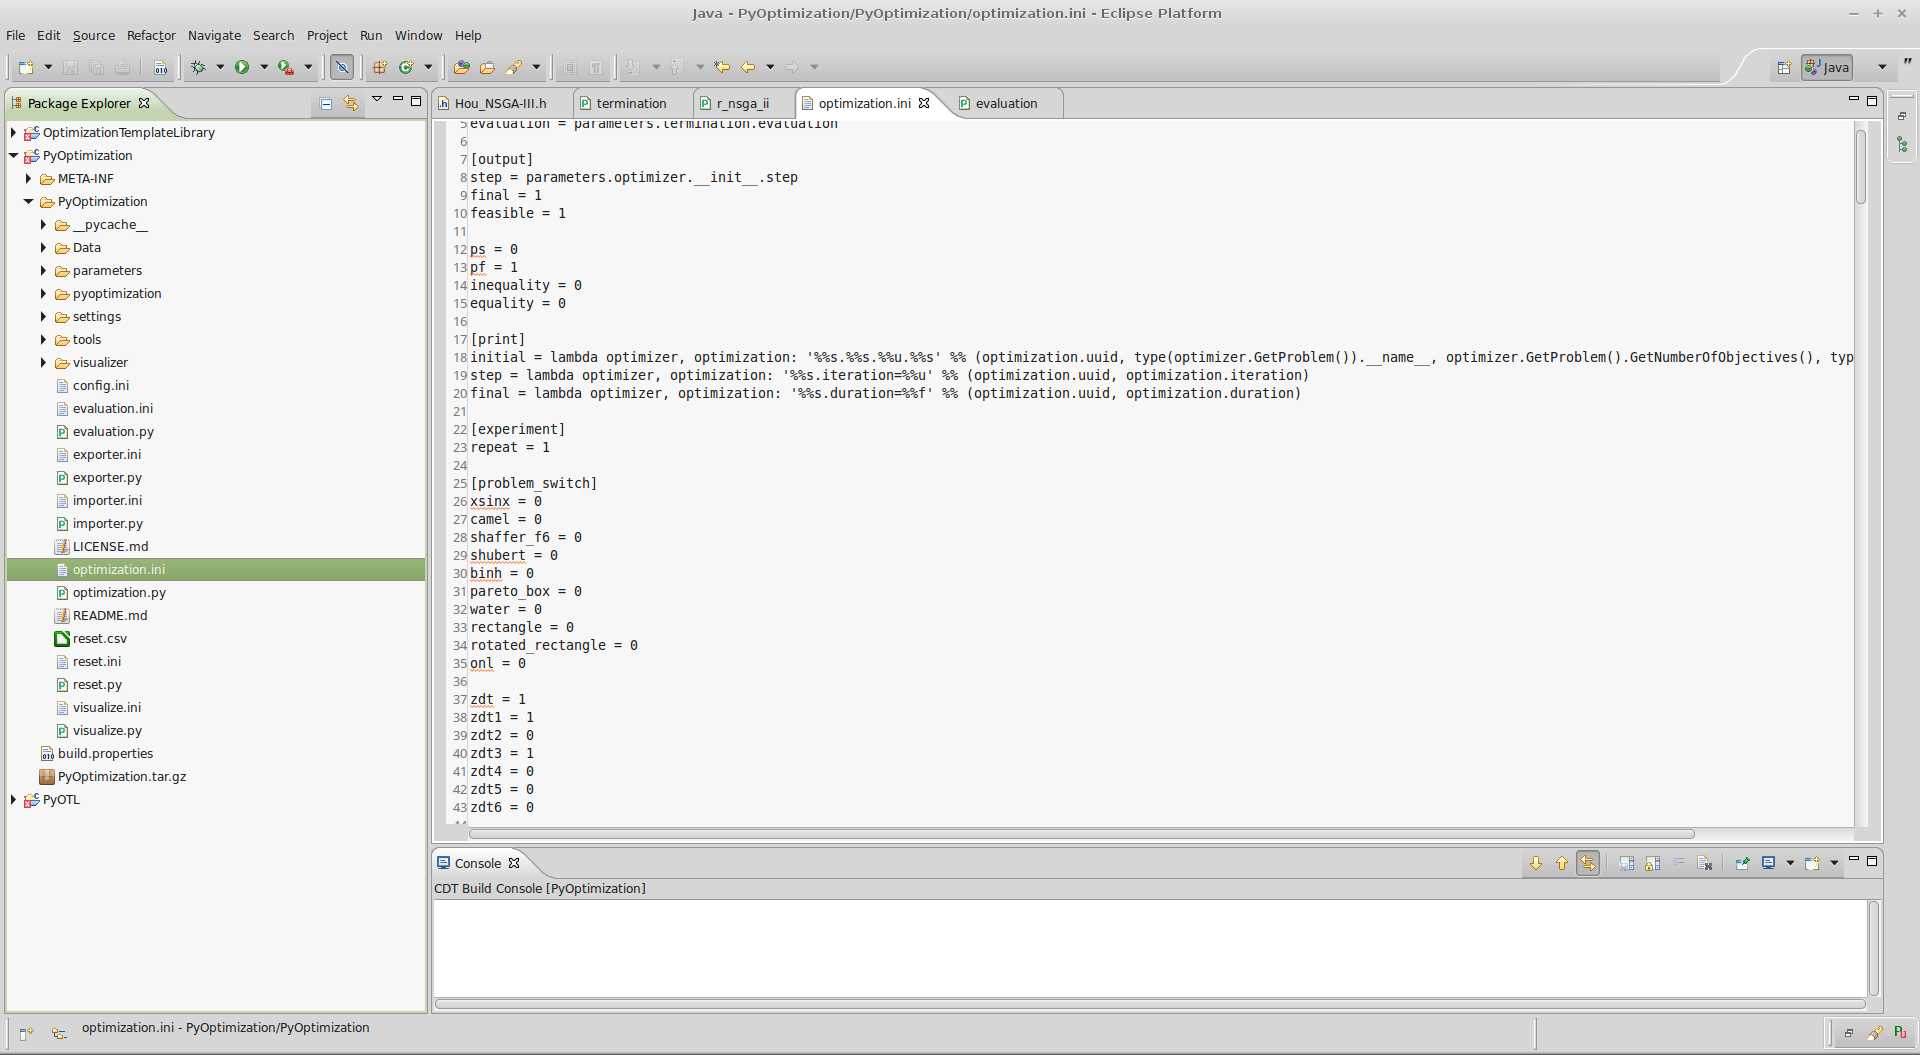Expand the OptimizationTemplateLibrary project
Screen dimensions: 1920x1055
tap(13, 132)
